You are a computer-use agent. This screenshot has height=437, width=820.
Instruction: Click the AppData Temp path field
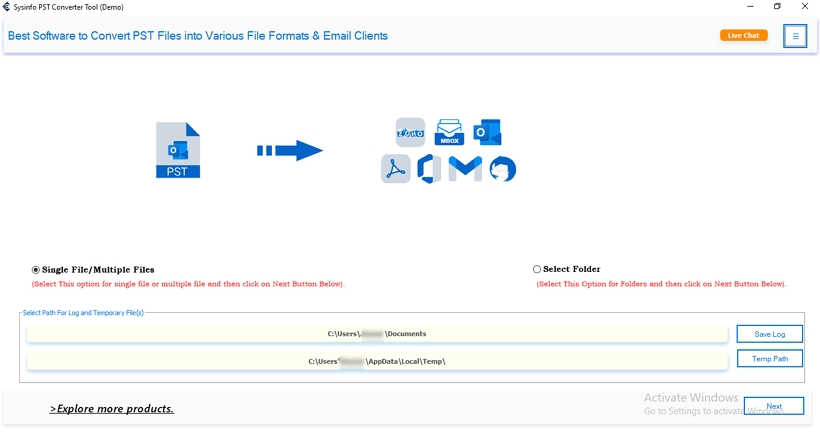coord(377,361)
